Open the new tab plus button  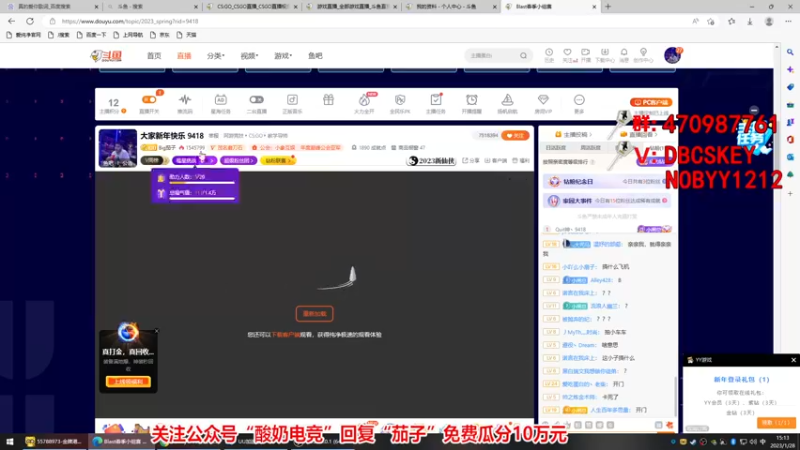[x=608, y=7]
